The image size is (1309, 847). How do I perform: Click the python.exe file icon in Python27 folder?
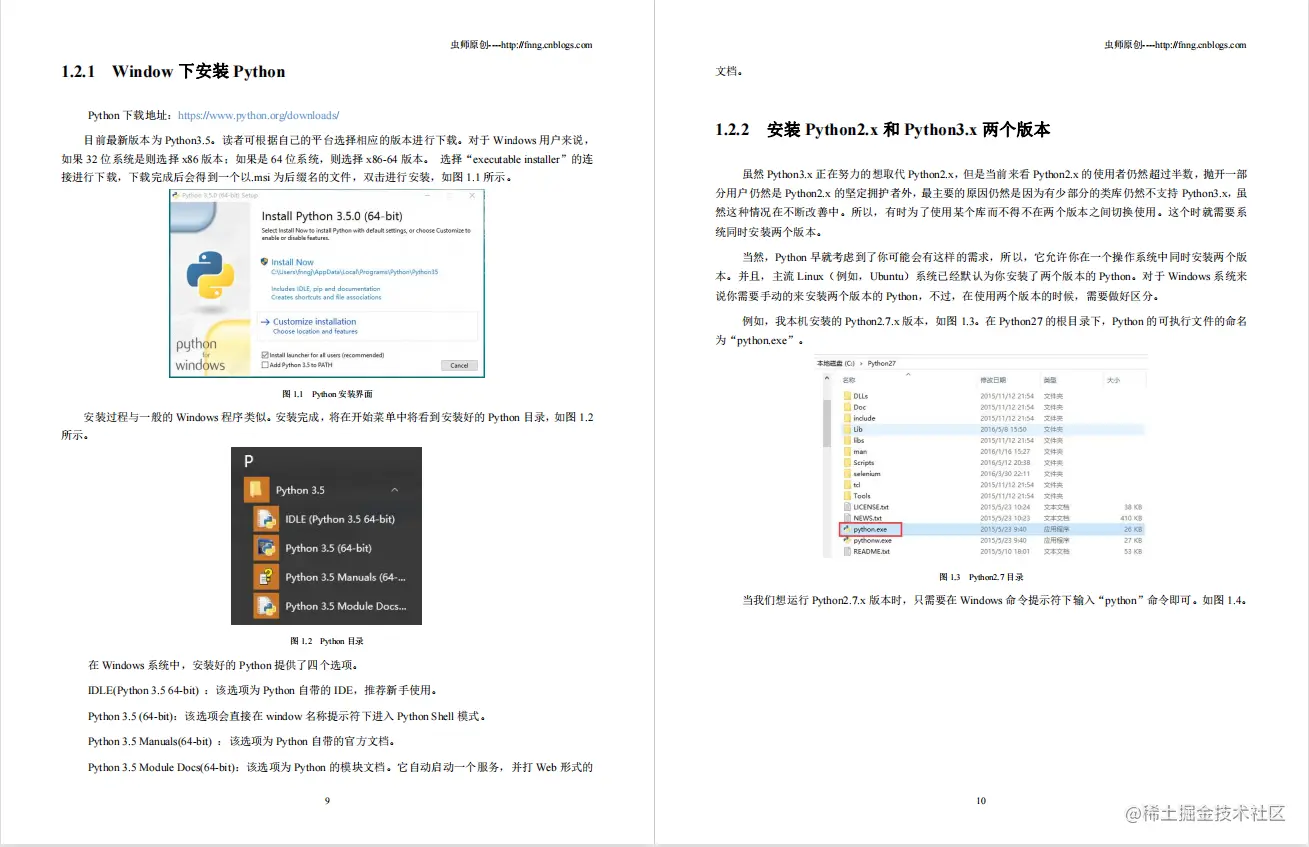pyautogui.click(x=846, y=529)
